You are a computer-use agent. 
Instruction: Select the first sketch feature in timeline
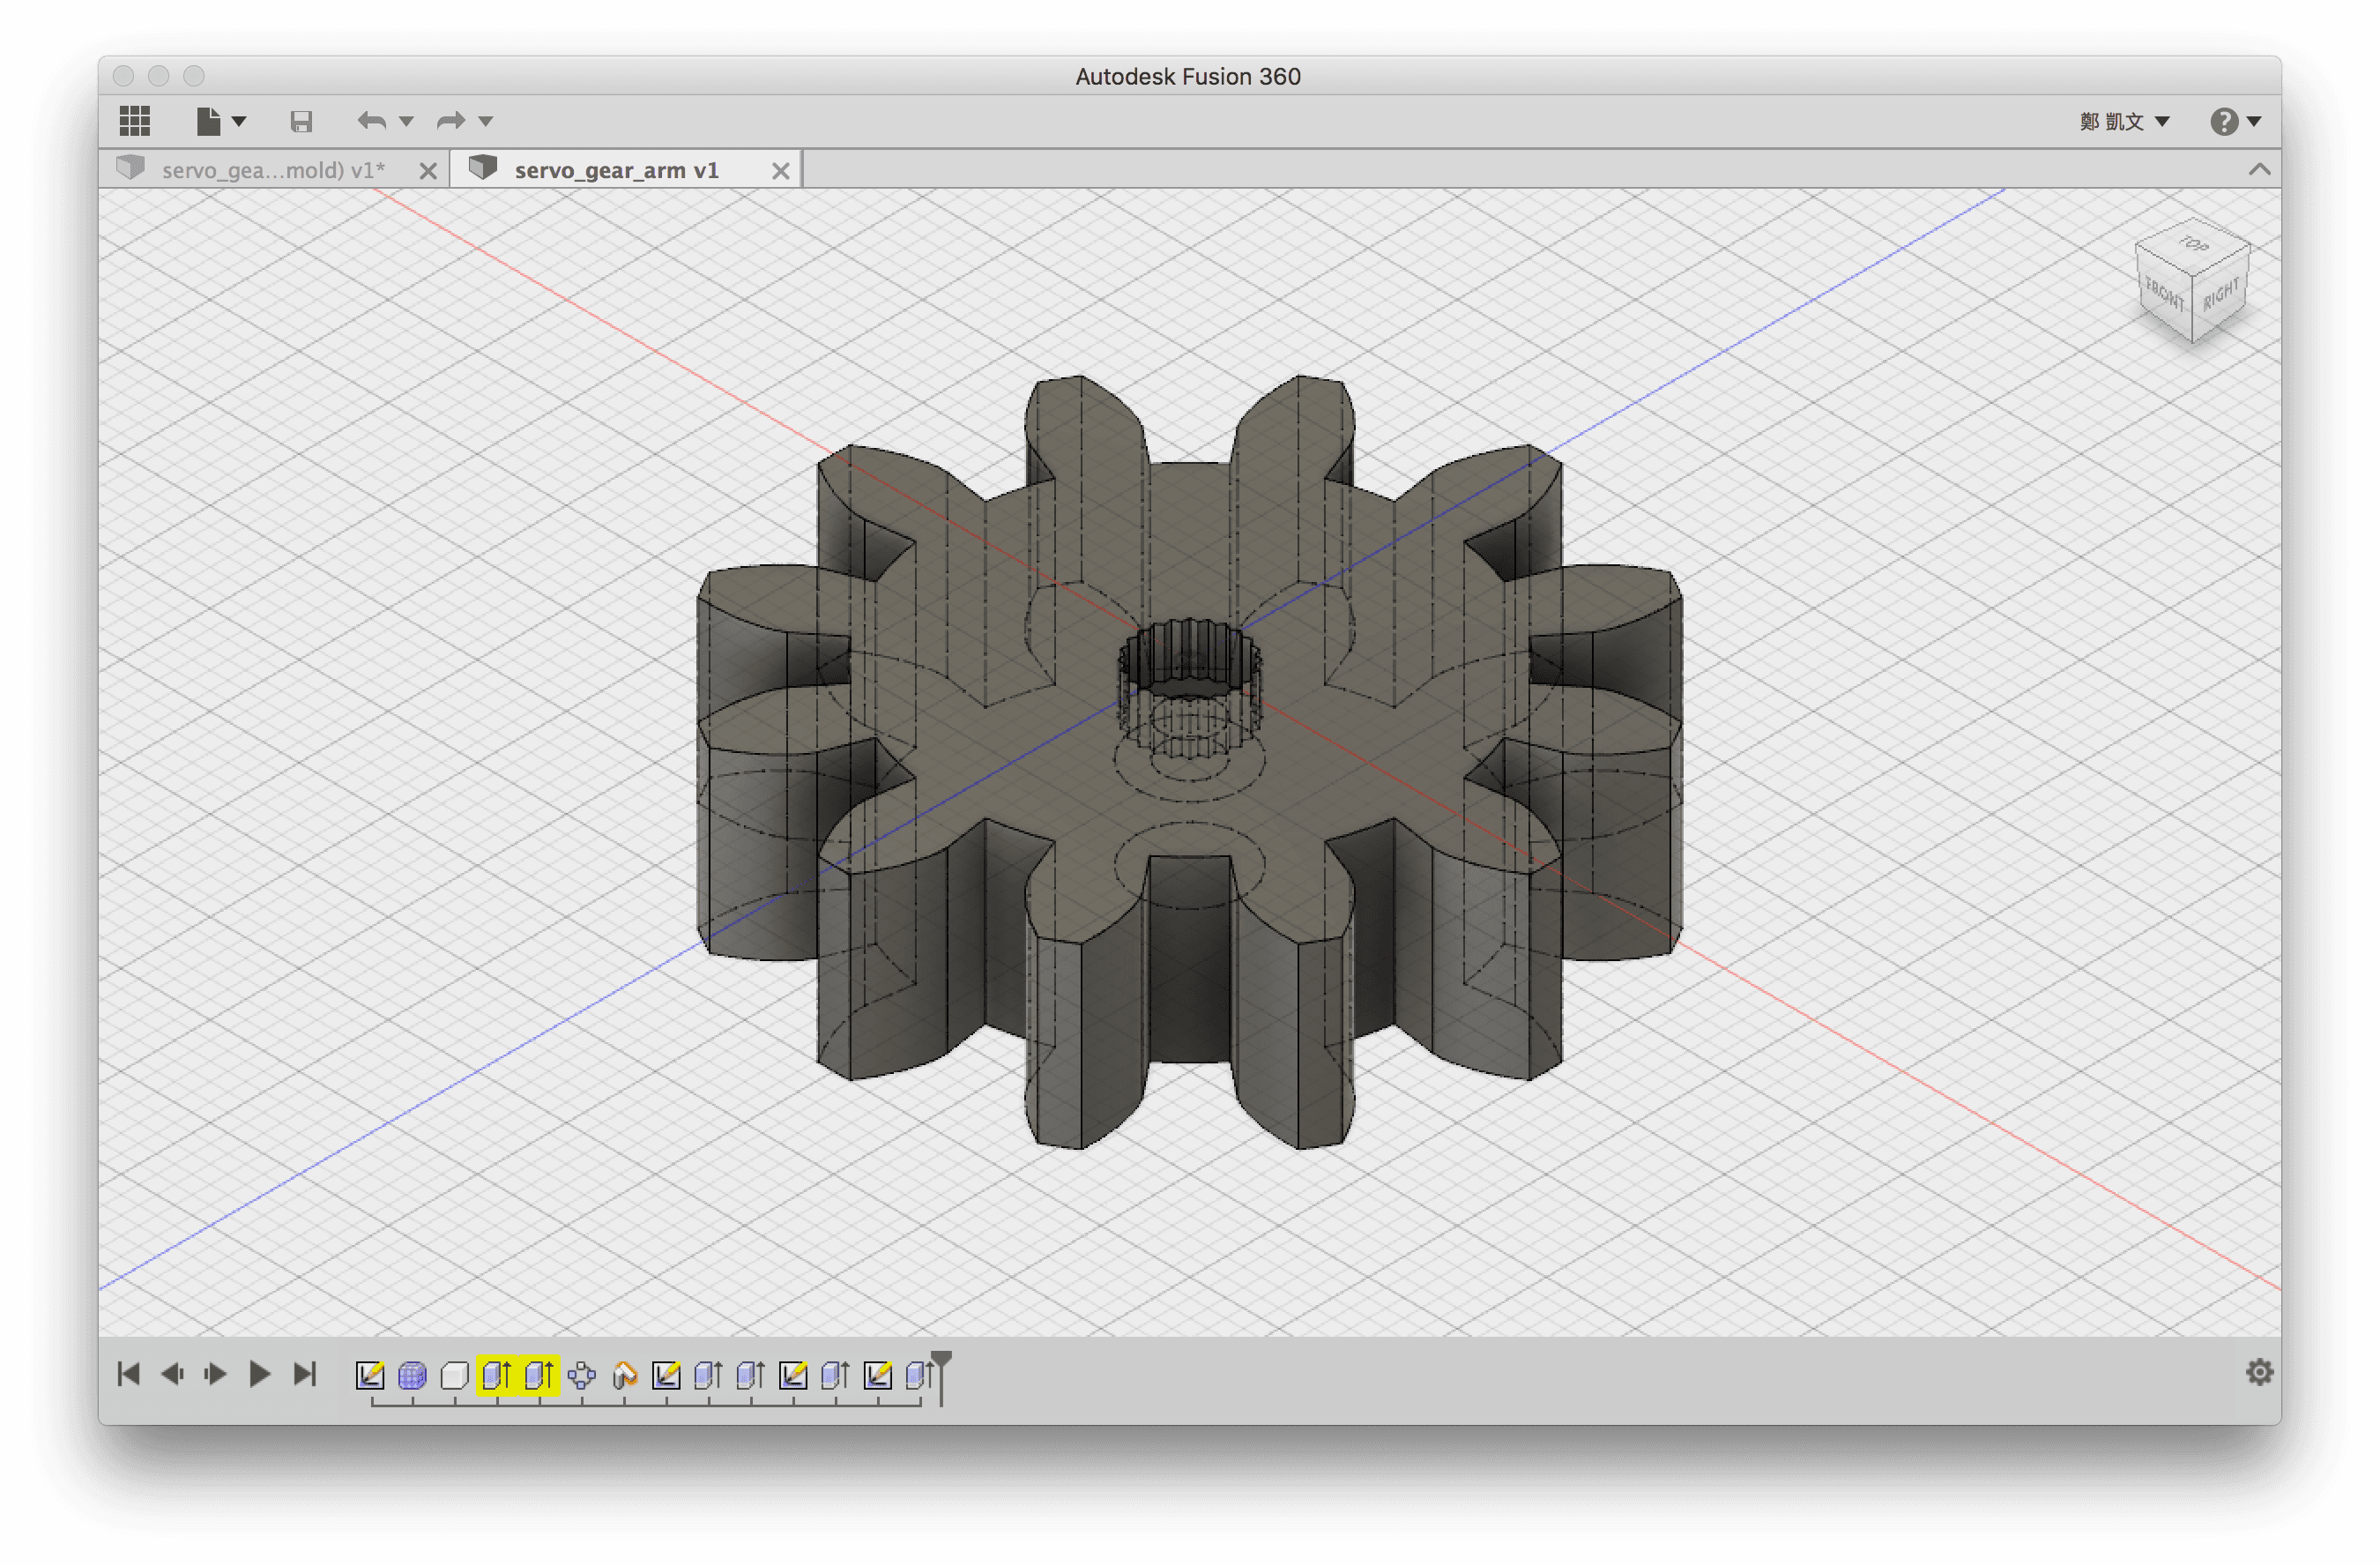370,1376
